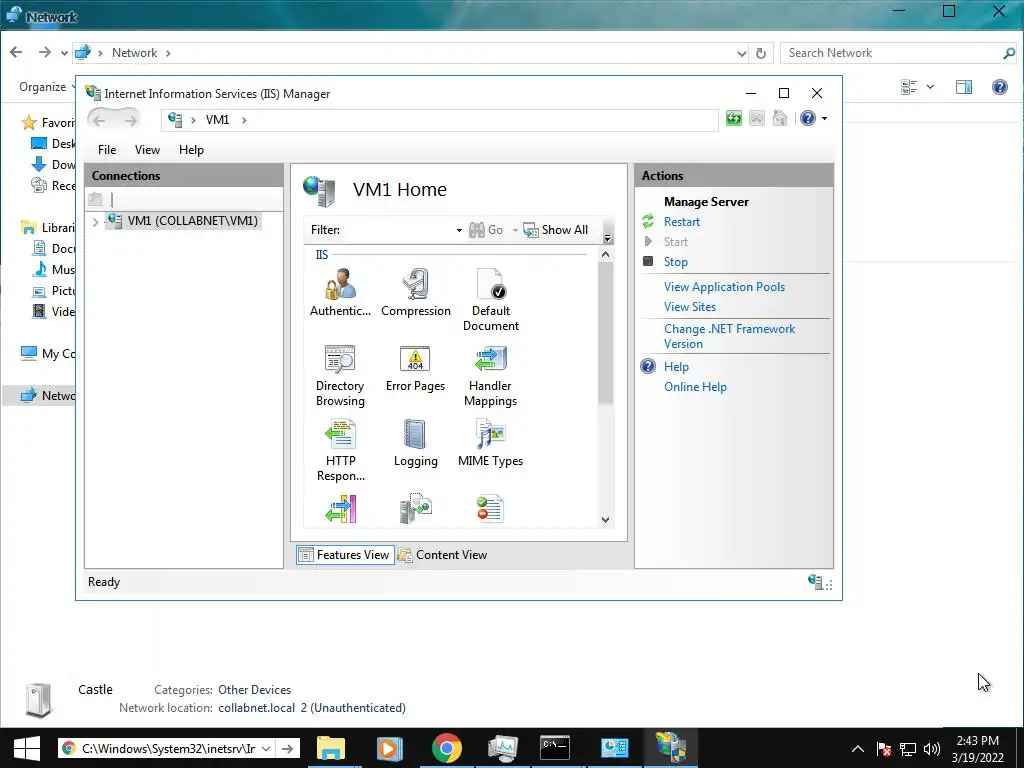
Task: Click the Go filter button
Action: [x=487, y=230]
